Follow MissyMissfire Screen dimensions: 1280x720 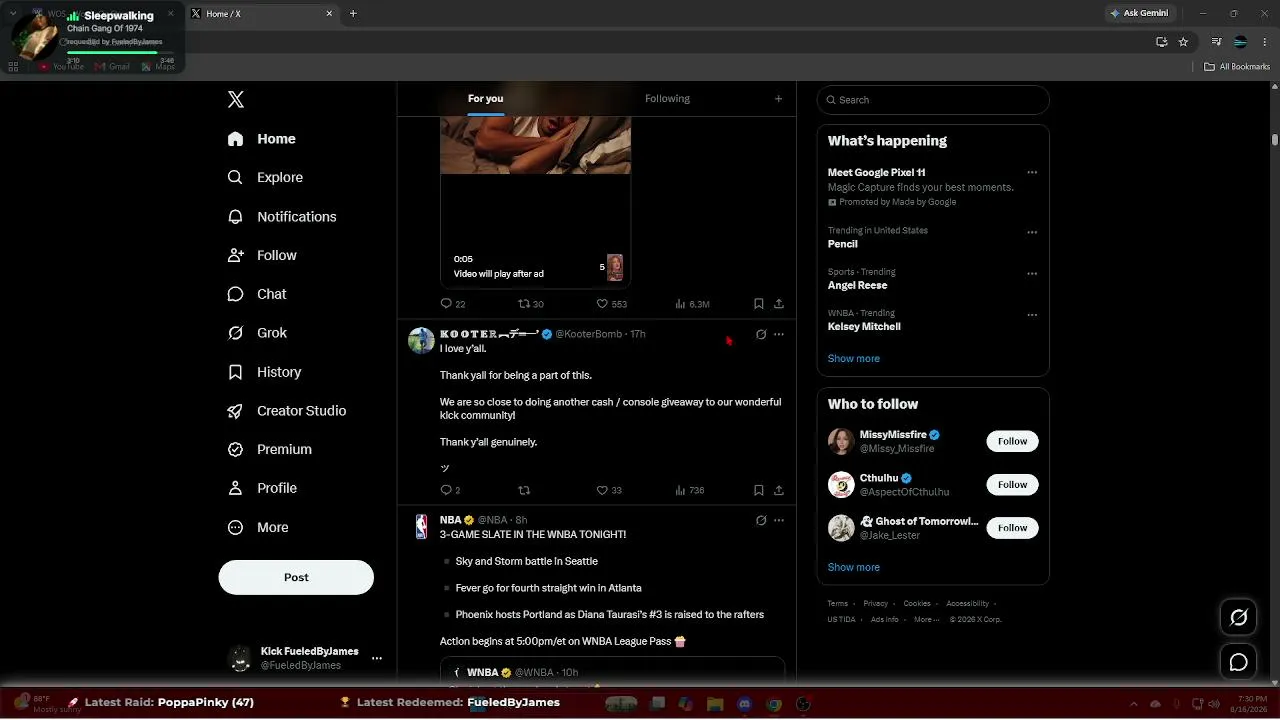tap(1012, 441)
